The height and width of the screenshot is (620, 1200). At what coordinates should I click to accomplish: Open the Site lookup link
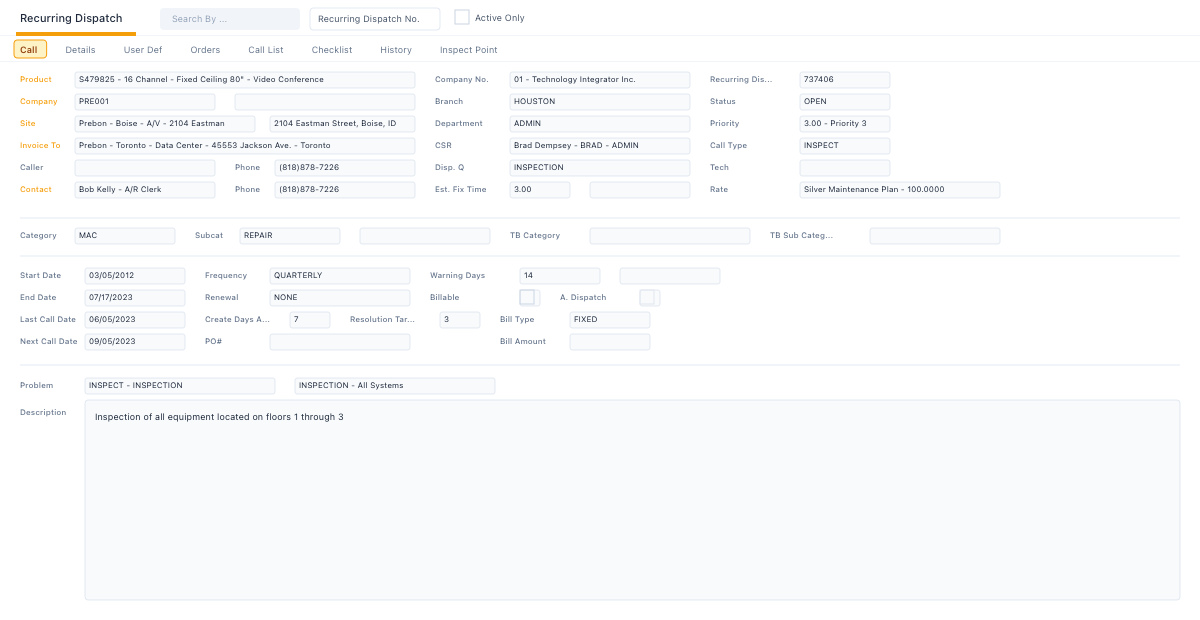(x=29, y=123)
